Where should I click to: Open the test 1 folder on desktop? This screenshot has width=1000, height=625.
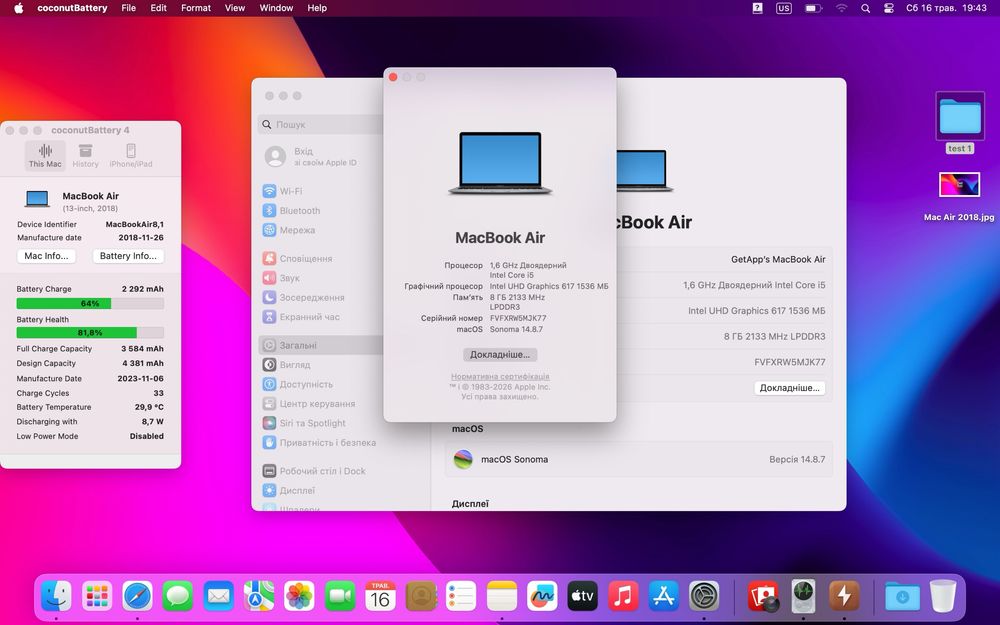960,122
